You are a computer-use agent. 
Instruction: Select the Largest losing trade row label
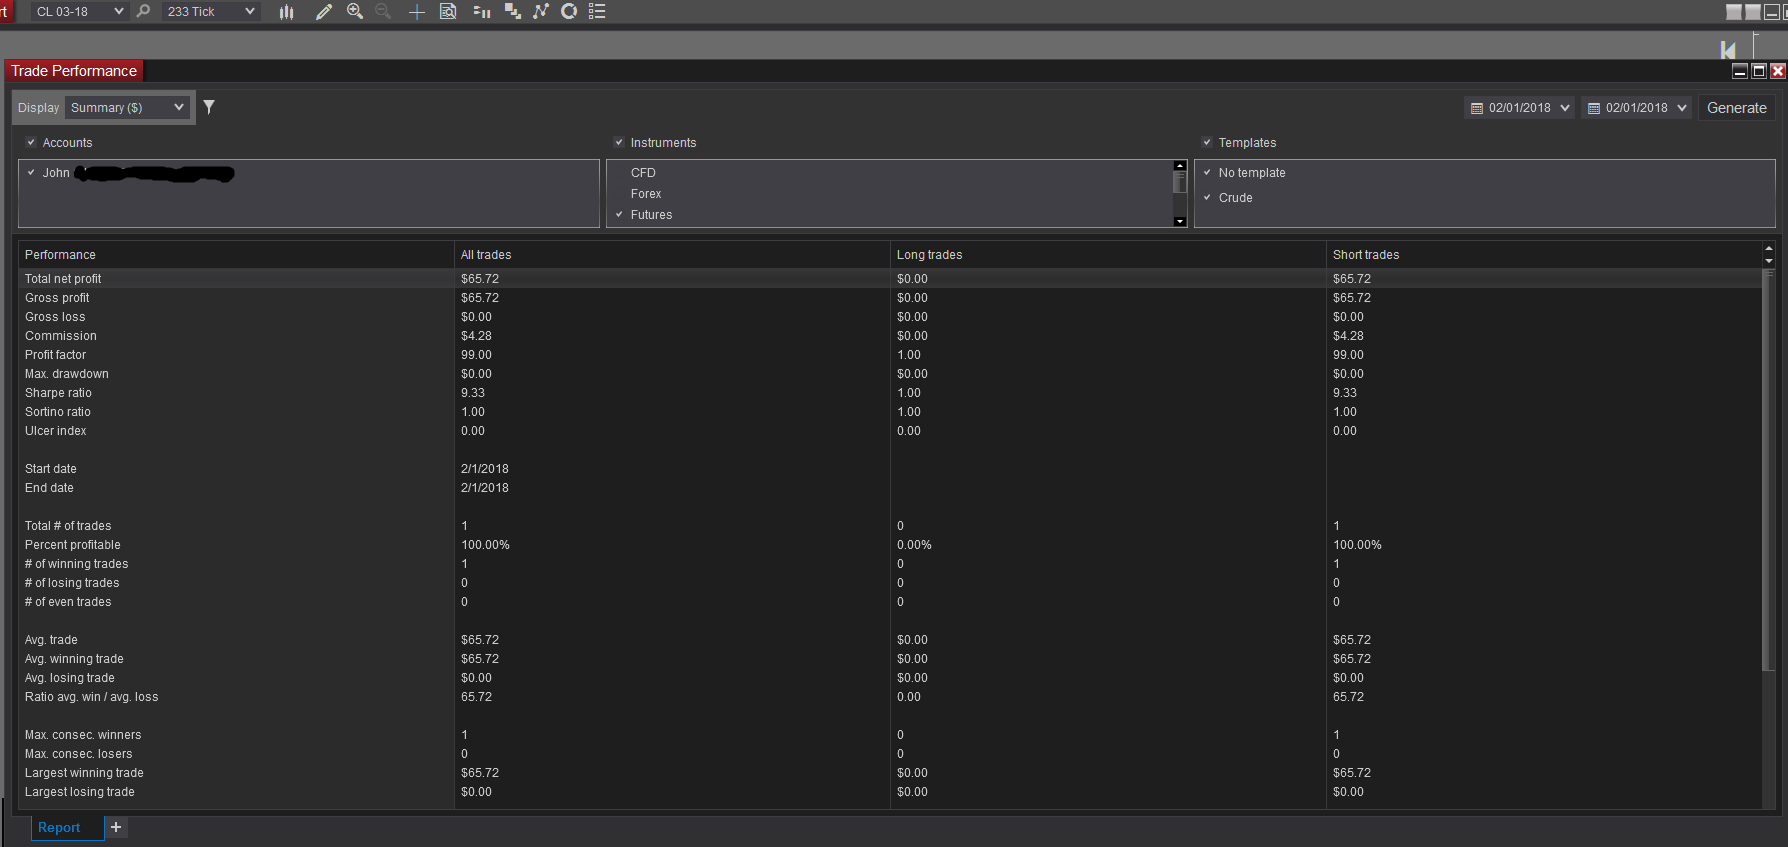click(80, 792)
